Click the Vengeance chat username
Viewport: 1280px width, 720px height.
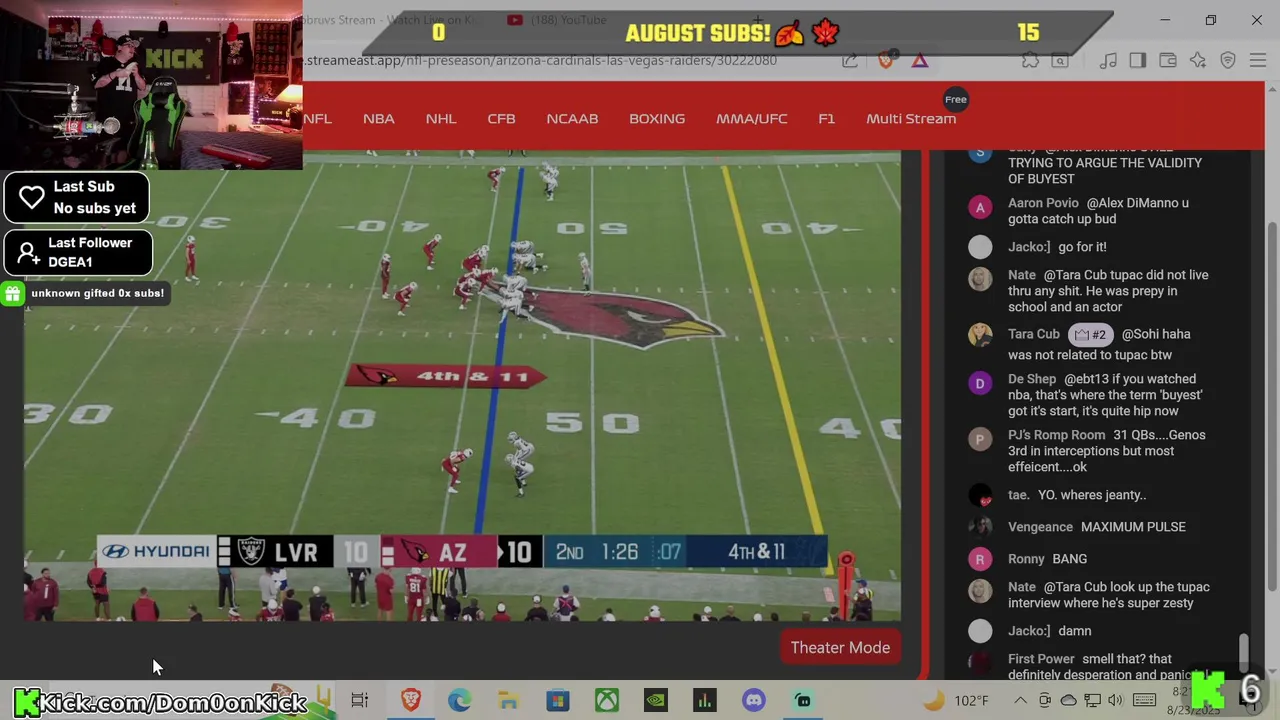pyautogui.click(x=1040, y=527)
